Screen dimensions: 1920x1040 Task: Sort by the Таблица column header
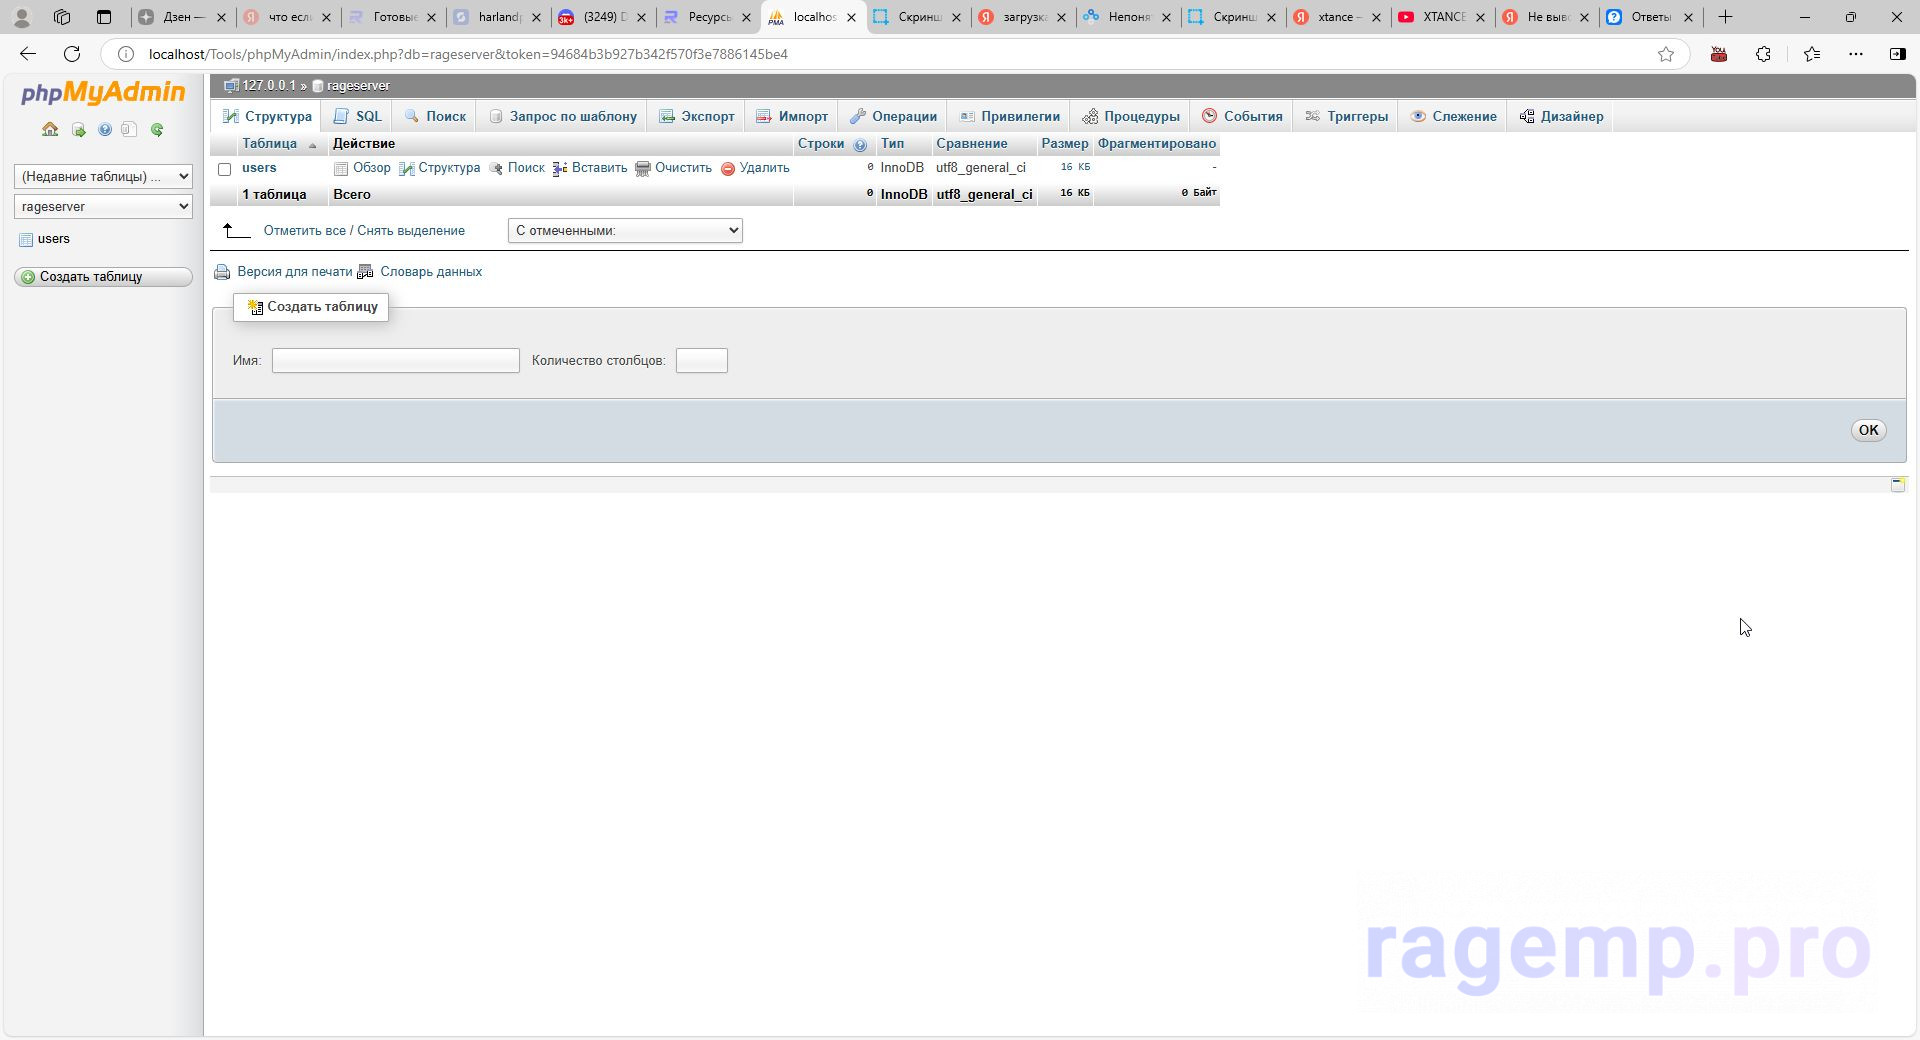pyautogui.click(x=269, y=144)
